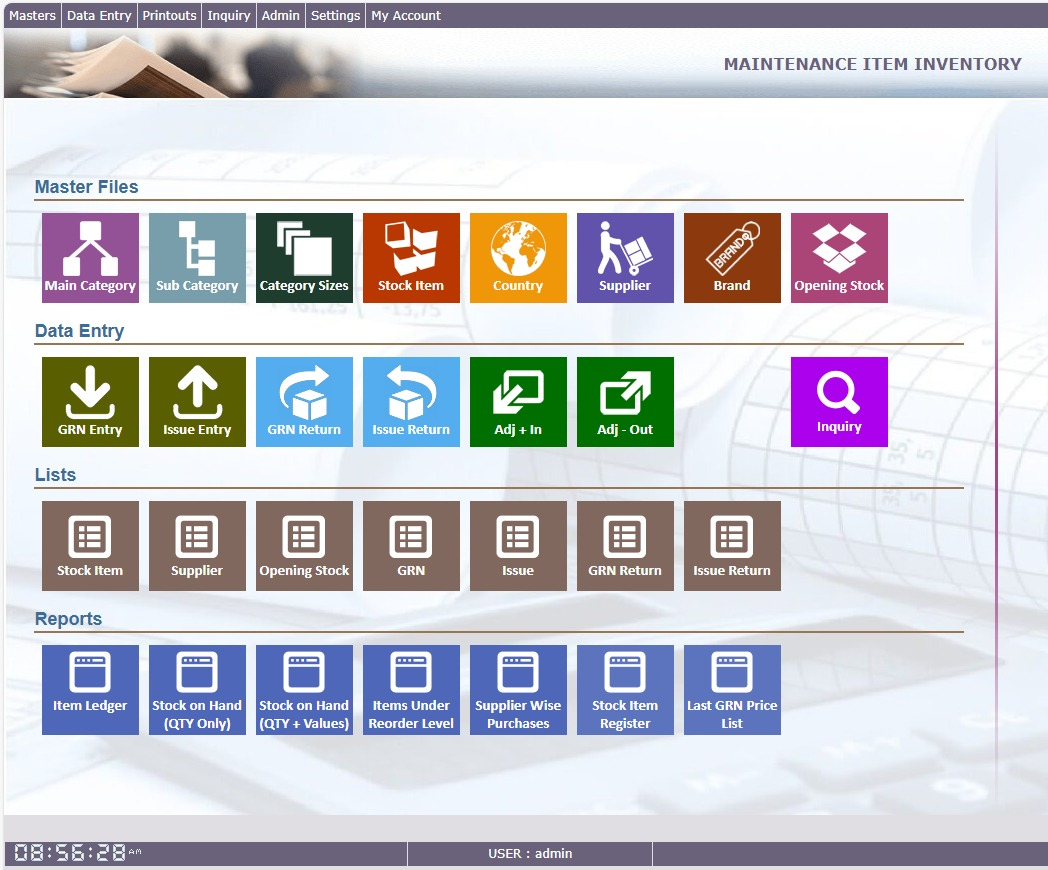1048x870 pixels.
Task: Launch the GRN Entry tile
Action: pyautogui.click(x=90, y=401)
